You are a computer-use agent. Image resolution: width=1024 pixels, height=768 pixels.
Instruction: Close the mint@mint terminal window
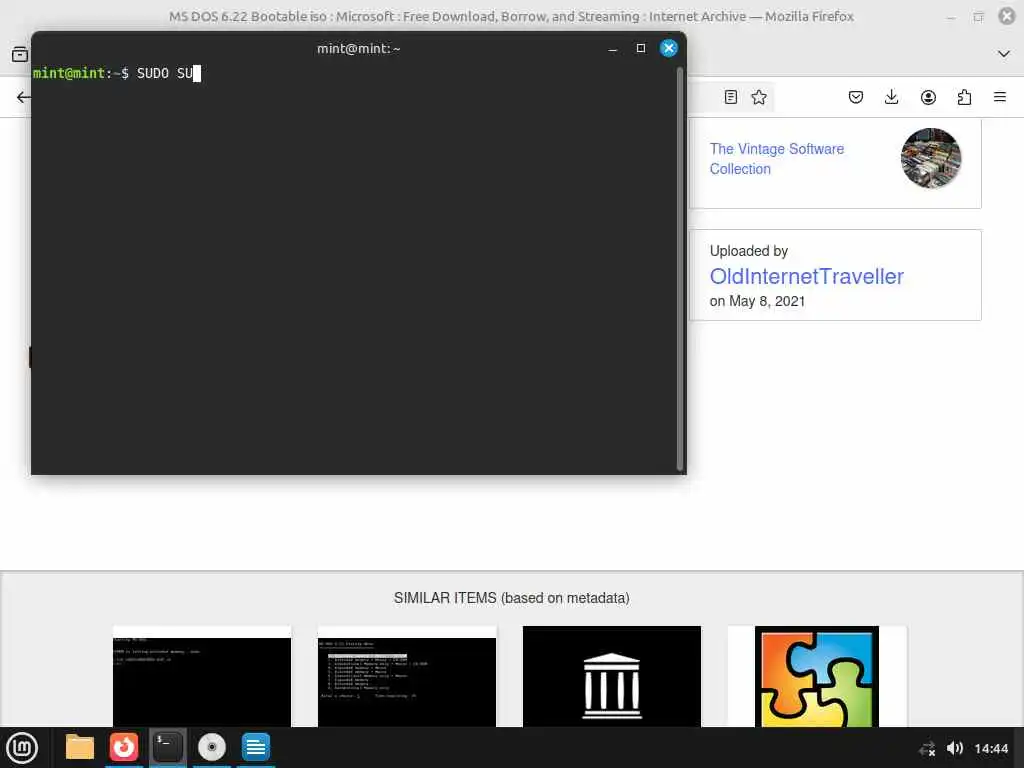669,48
